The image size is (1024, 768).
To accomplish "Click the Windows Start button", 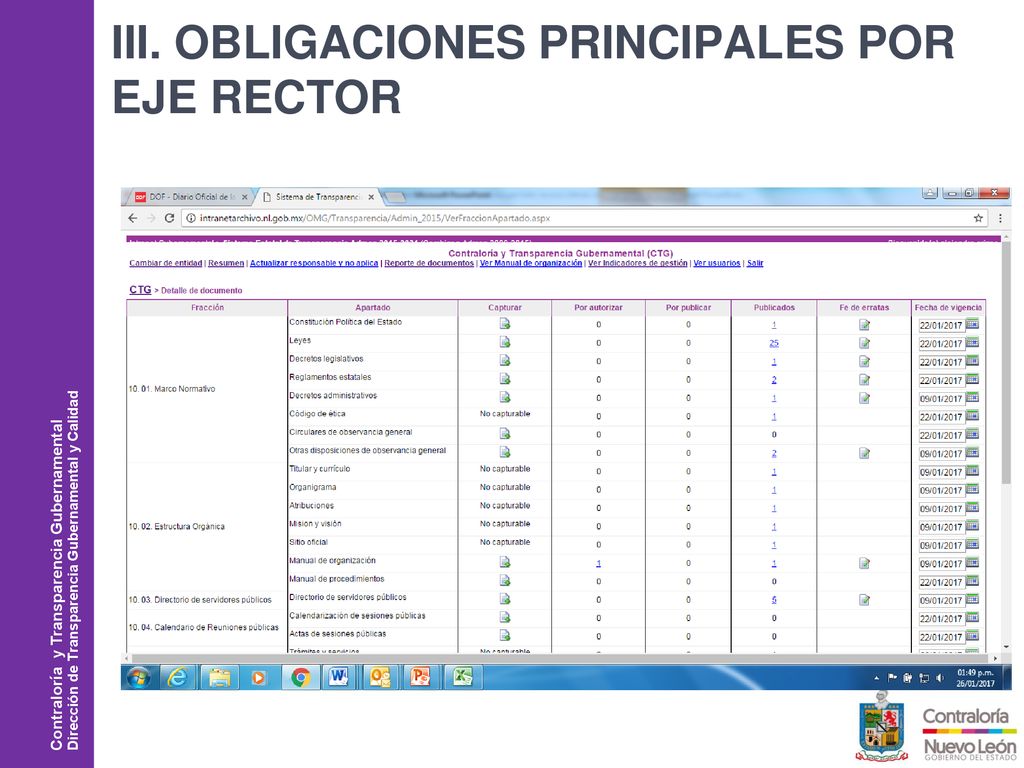I will (138, 678).
